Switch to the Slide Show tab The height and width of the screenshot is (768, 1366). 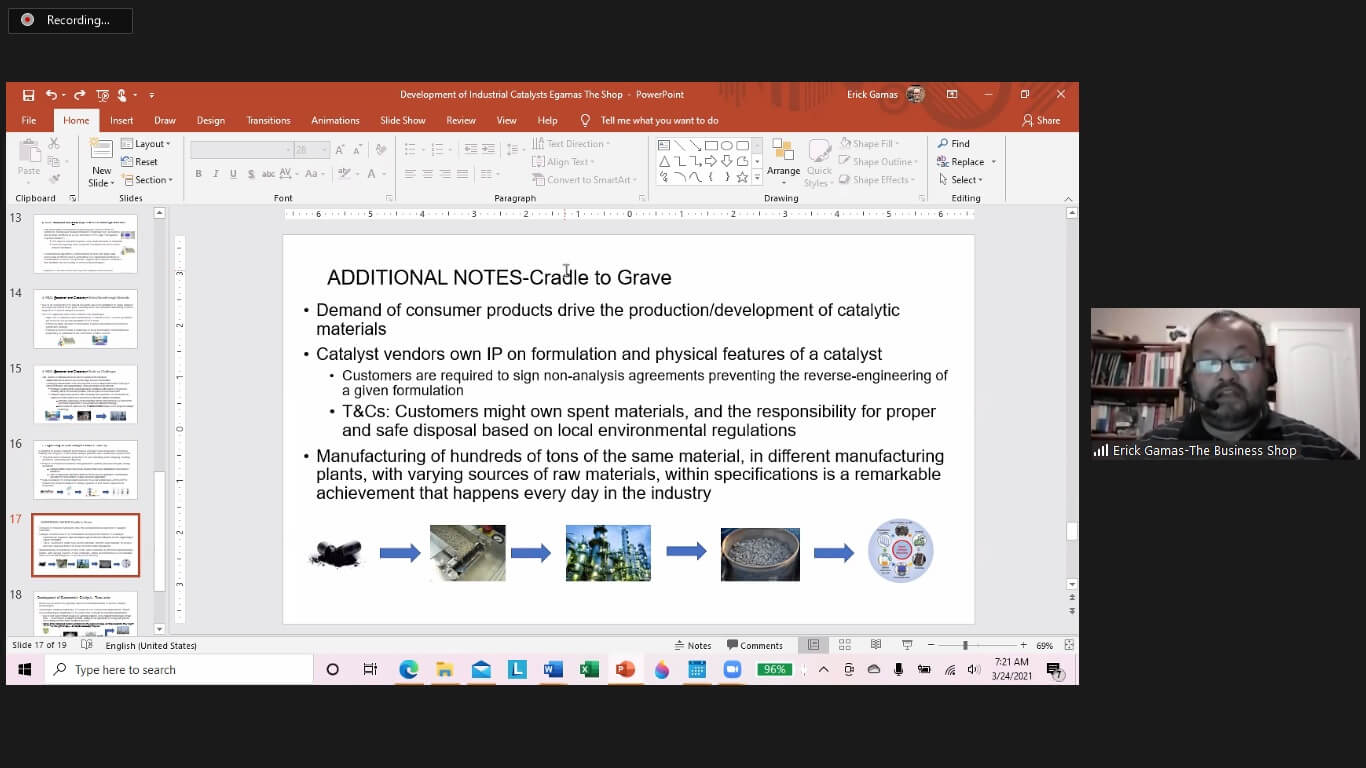402,120
